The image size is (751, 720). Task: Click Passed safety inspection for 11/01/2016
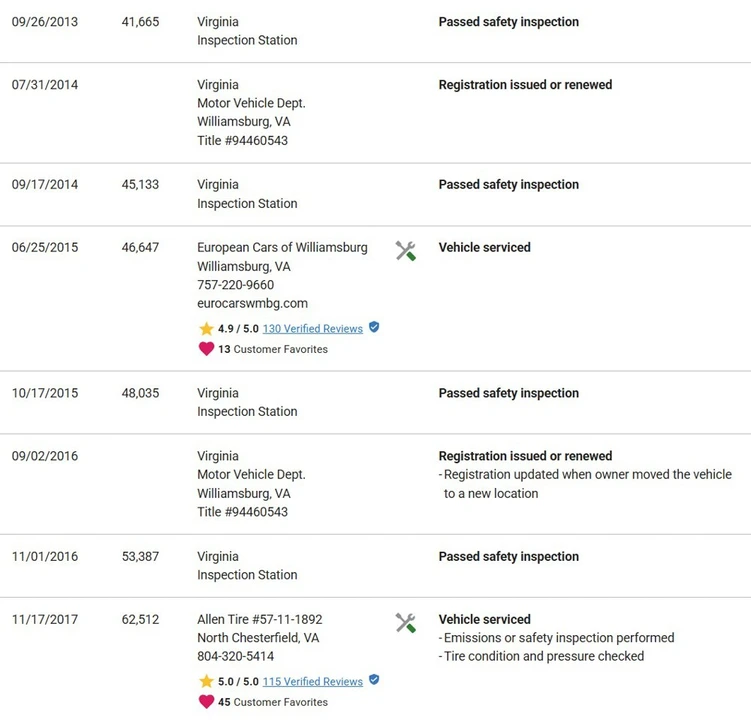(509, 556)
